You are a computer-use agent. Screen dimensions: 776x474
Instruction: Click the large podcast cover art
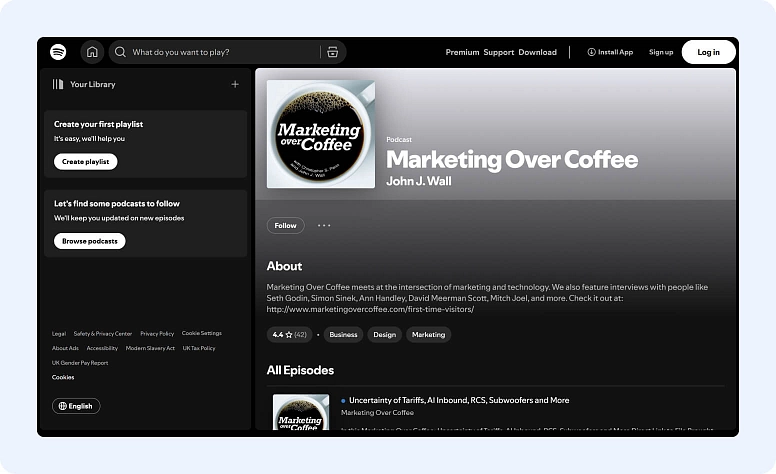point(321,134)
